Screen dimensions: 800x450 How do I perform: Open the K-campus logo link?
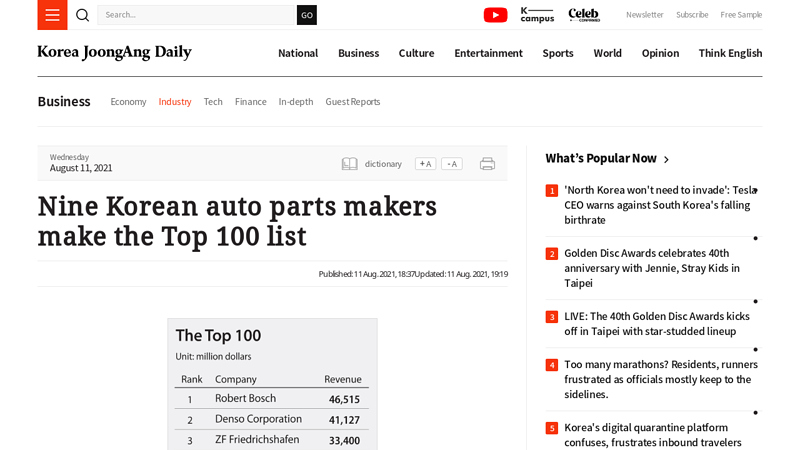(537, 15)
